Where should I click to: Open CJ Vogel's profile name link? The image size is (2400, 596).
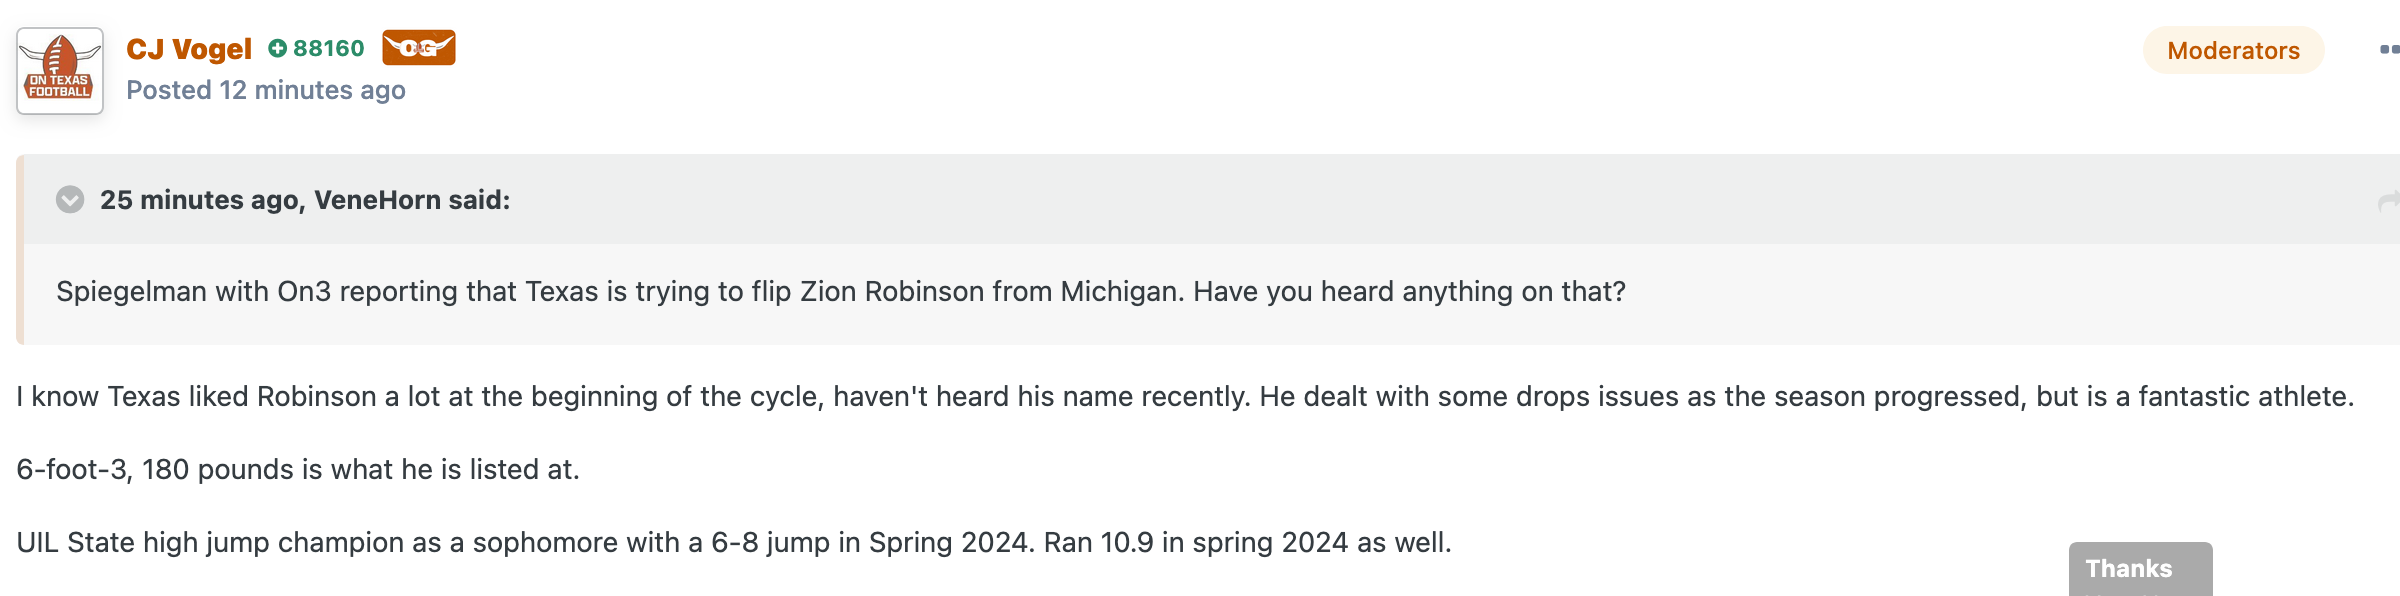(189, 48)
